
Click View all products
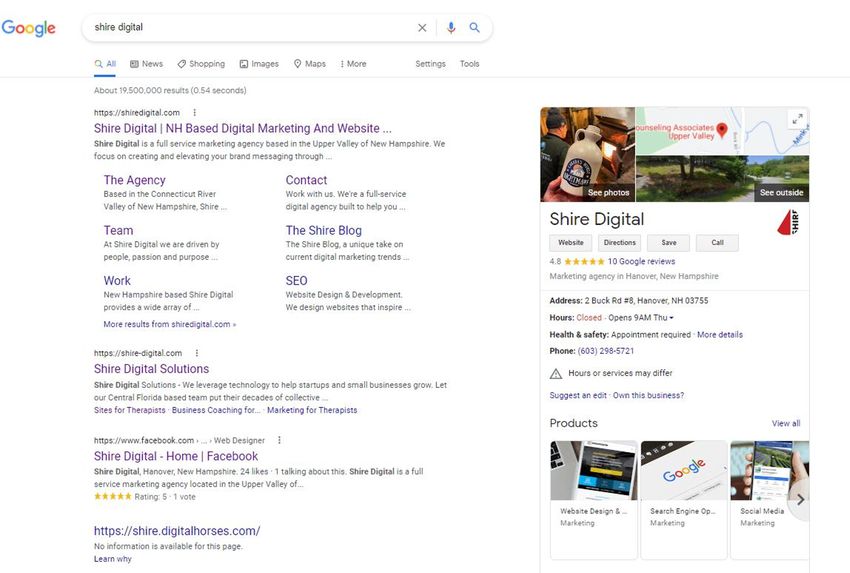pyautogui.click(x=786, y=423)
